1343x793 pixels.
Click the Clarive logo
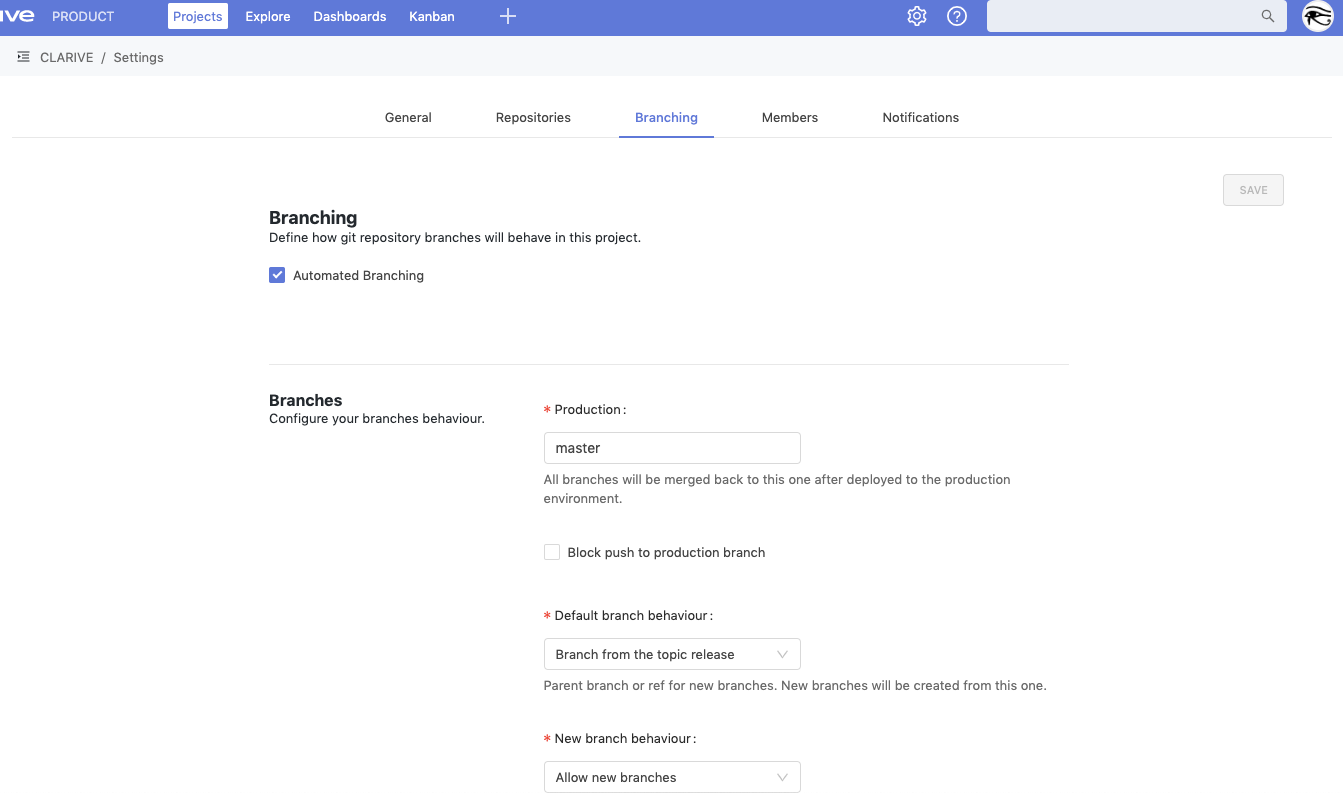[17, 16]
